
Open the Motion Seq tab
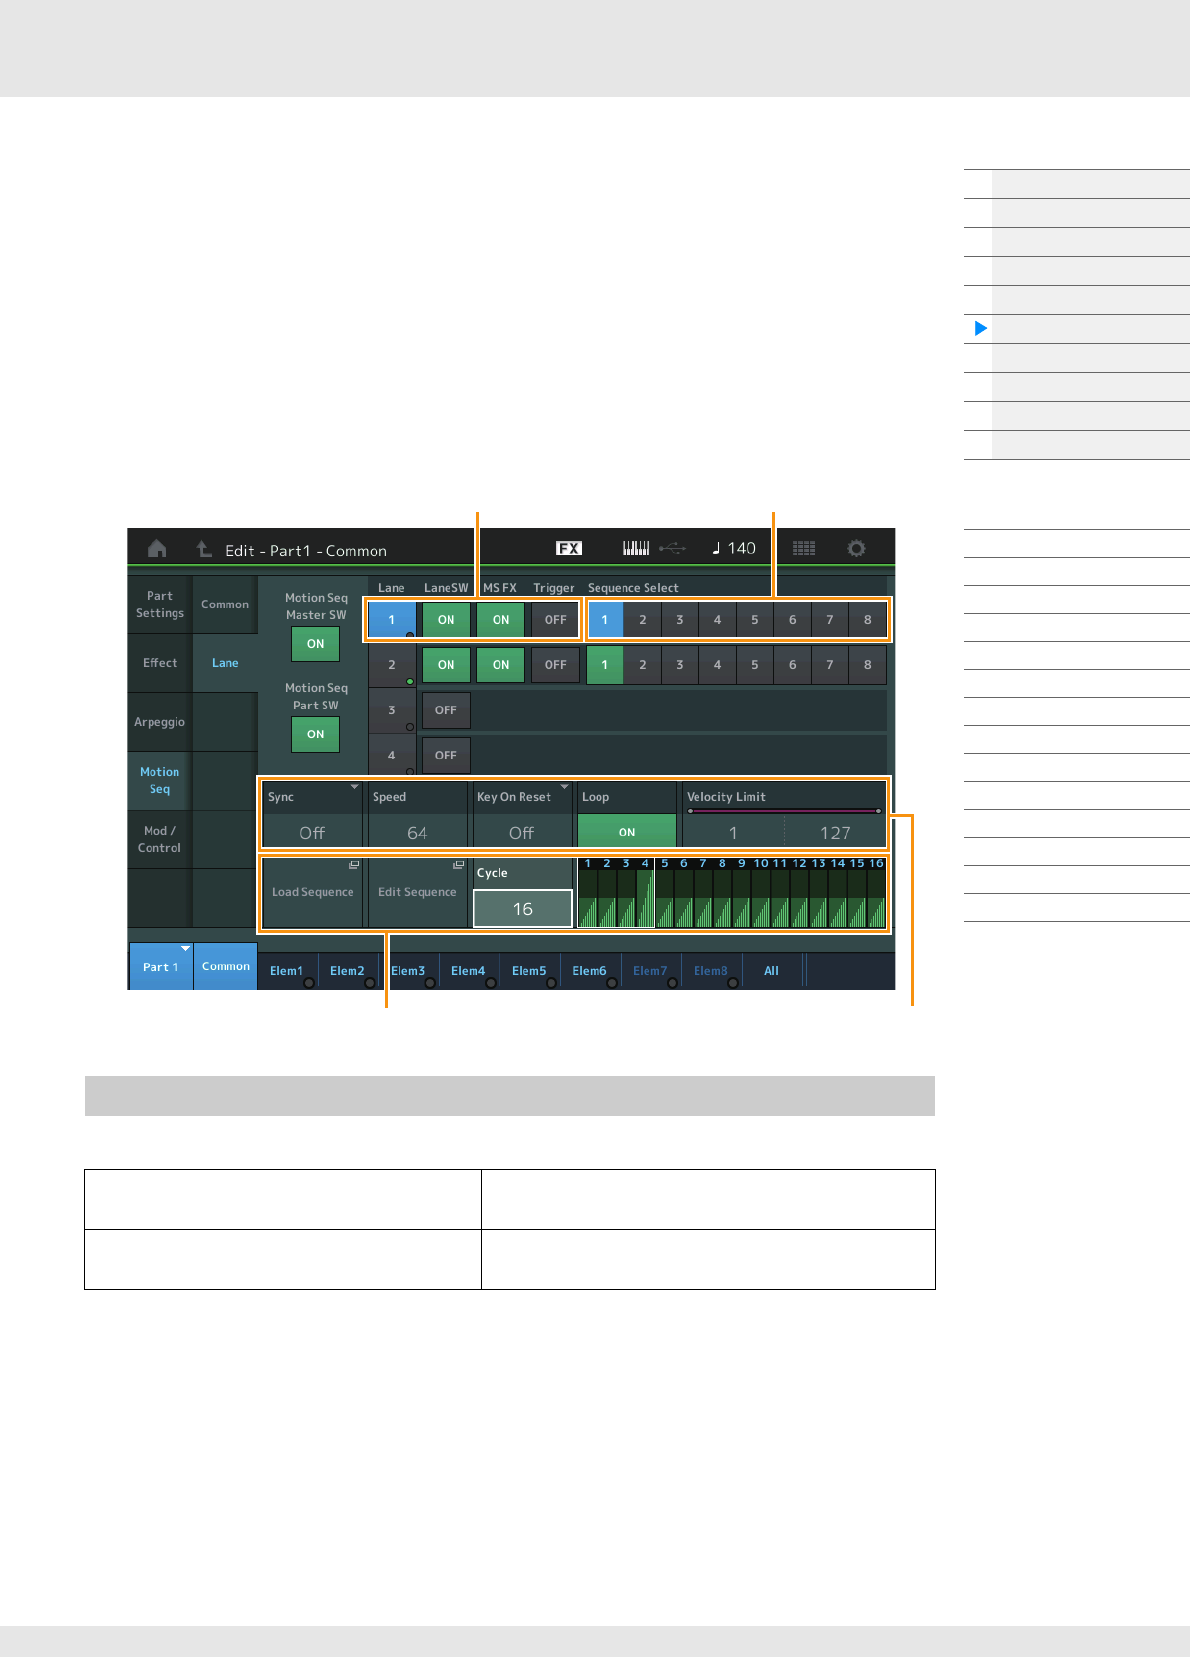point(160,780)
